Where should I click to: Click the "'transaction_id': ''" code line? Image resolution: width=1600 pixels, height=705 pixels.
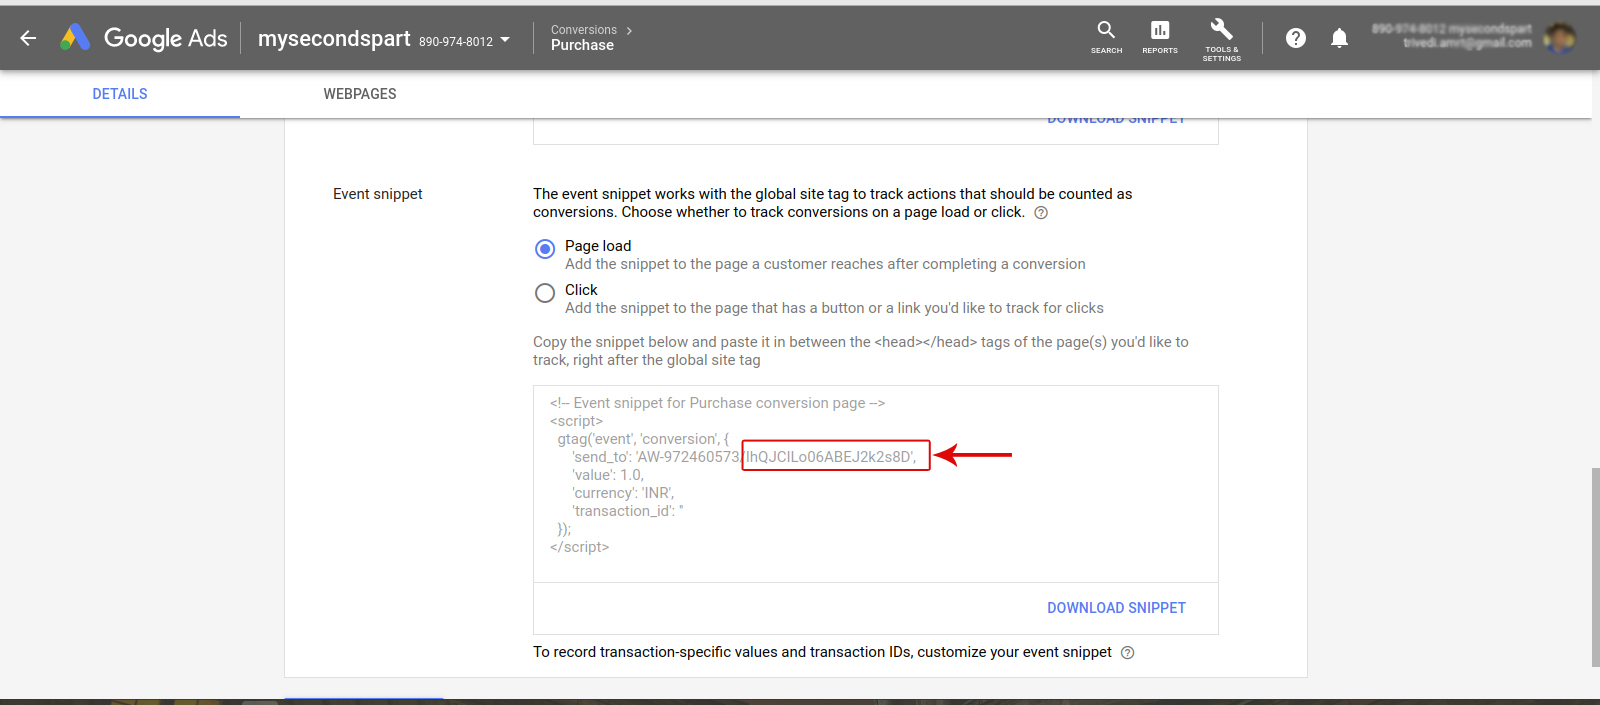tap(628, 511)
